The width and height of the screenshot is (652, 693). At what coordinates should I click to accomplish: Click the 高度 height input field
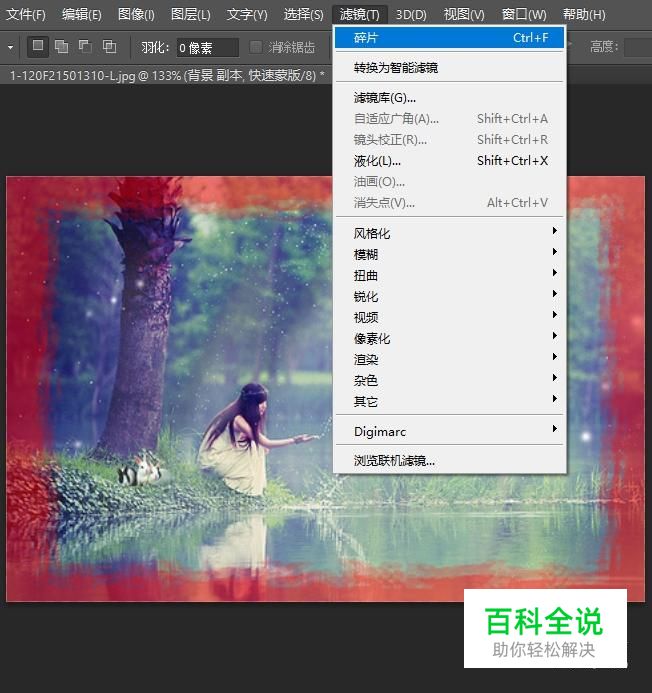(x=638, y=47)
